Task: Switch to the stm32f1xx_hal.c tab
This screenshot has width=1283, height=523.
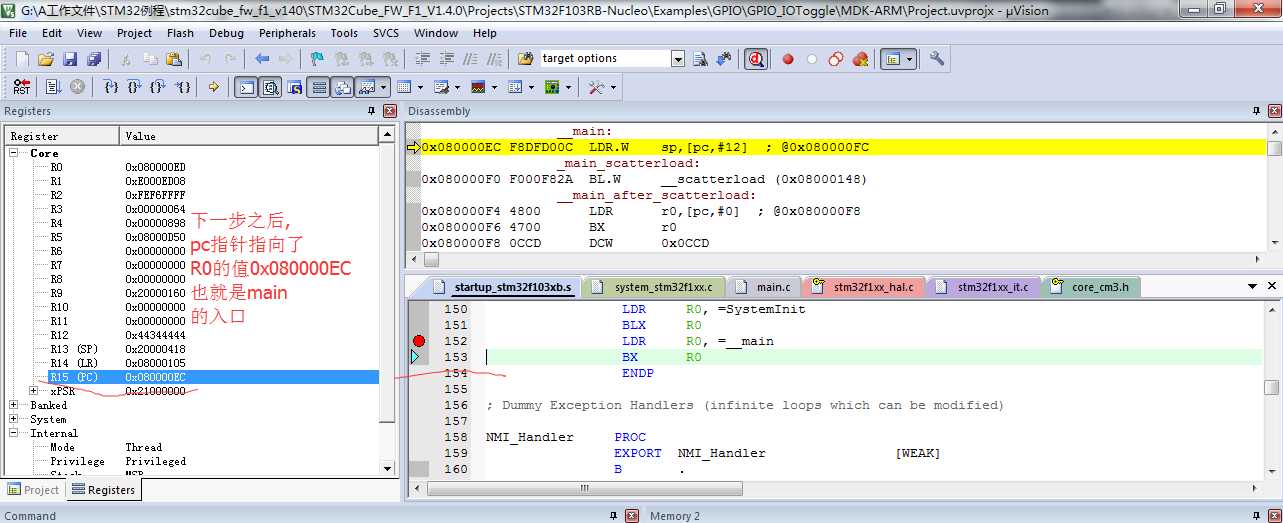Action: point(863,287)
